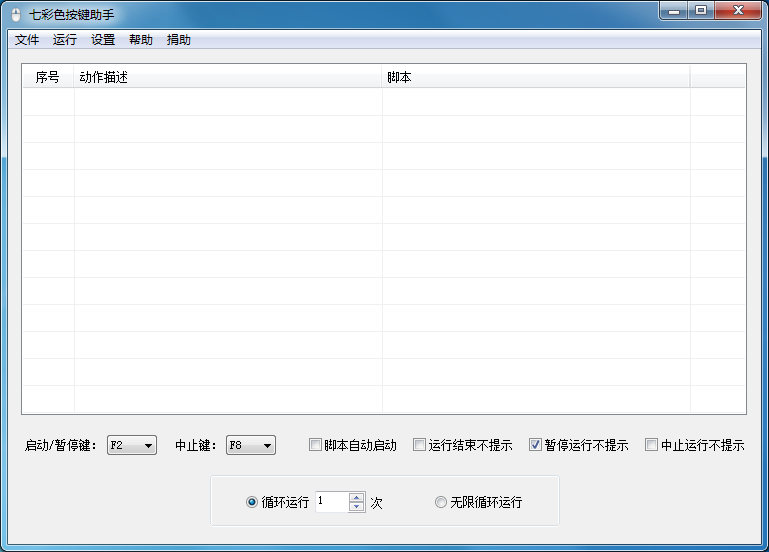Open the 中止键 F8 dropdown

pyautogui.click(x=251, y=445)
